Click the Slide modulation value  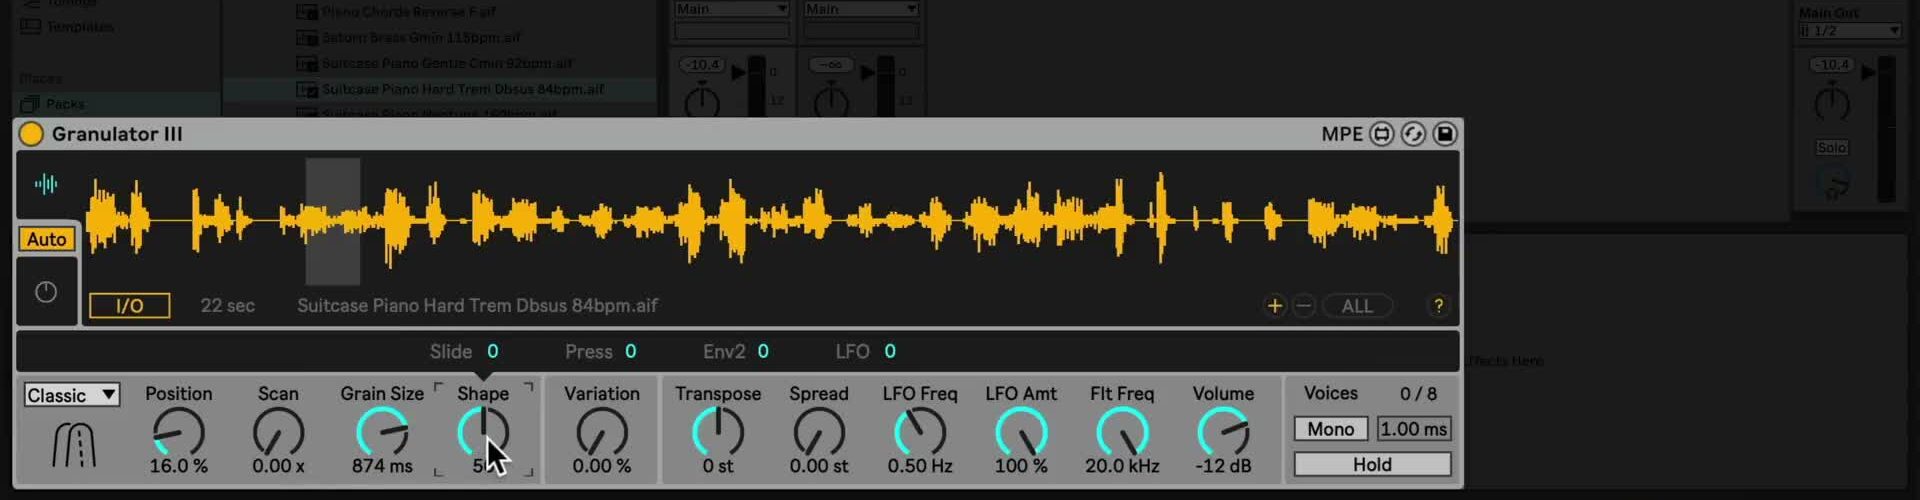click(x=492, y=351)
